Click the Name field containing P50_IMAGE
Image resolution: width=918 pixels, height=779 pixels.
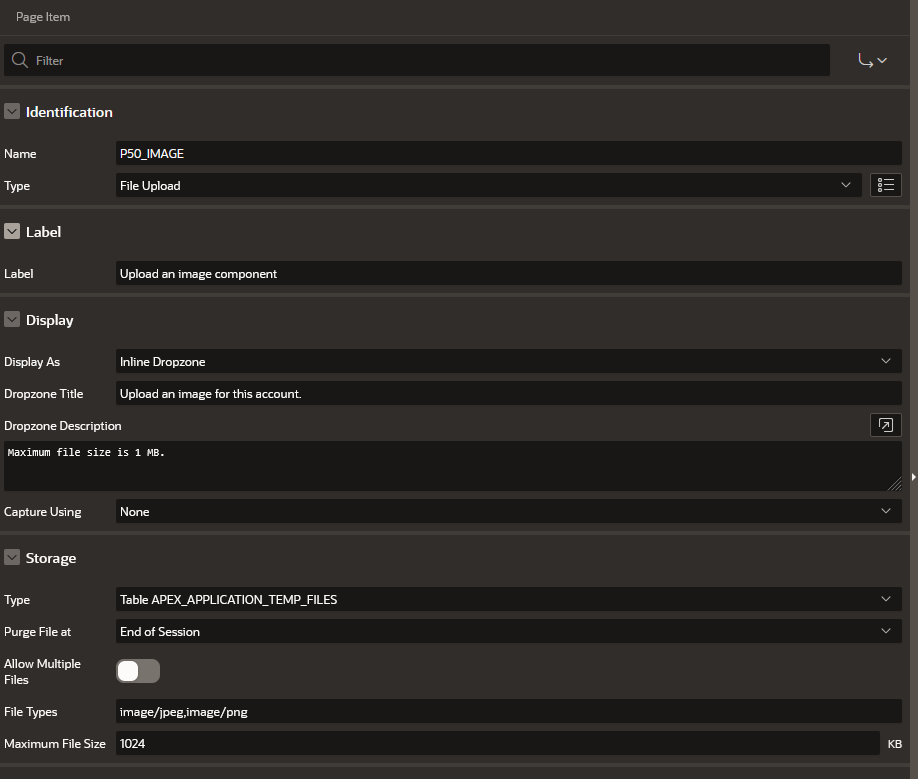tap(508, 153)
